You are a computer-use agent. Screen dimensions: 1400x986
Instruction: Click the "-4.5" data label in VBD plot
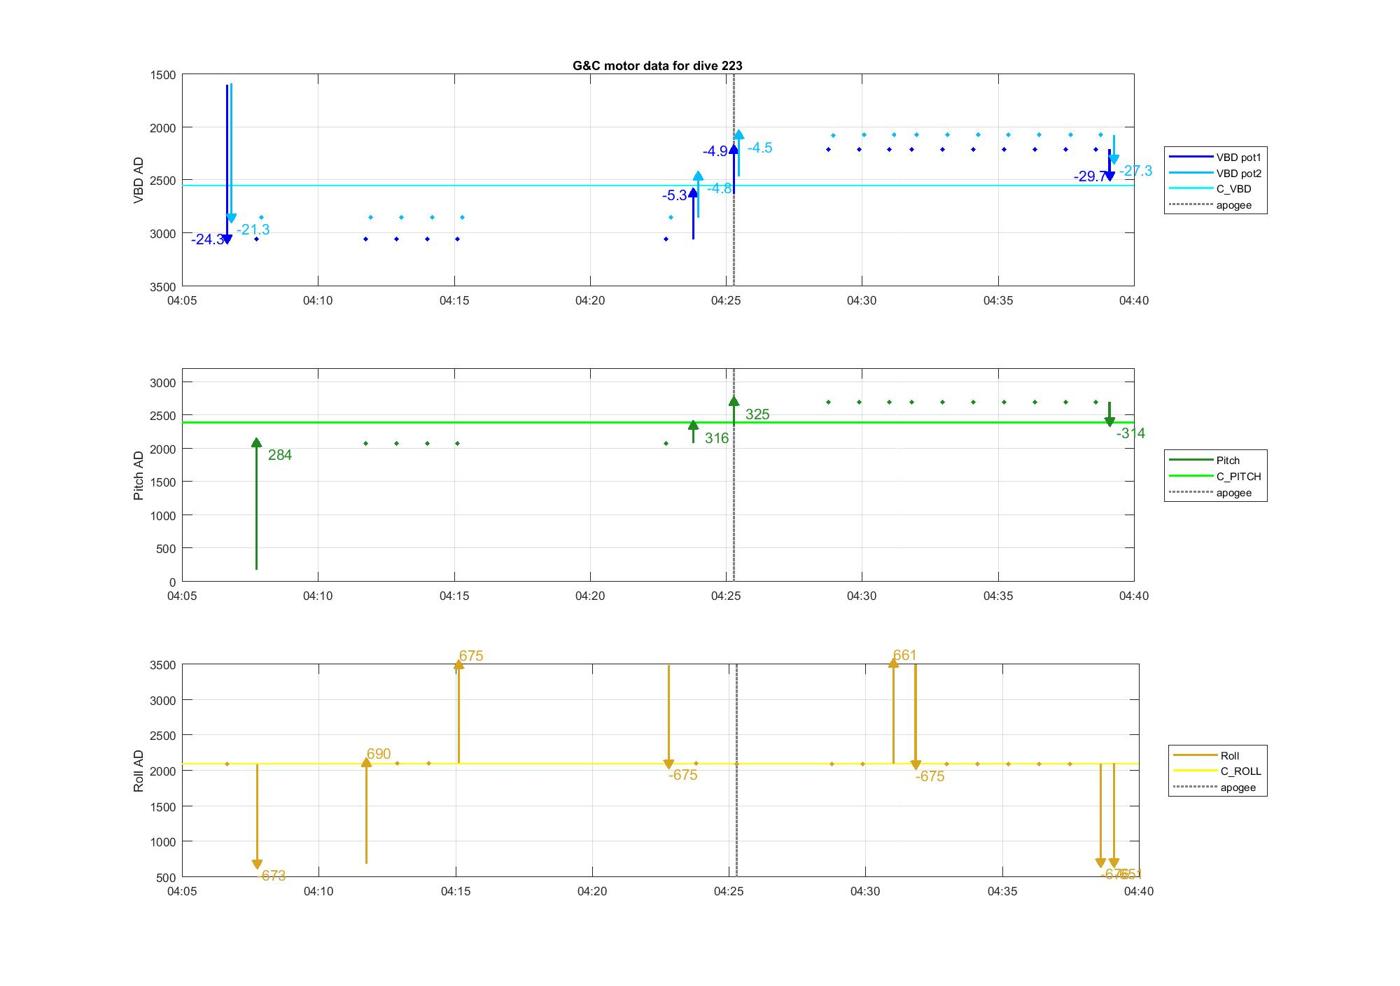tap(760, 148)
